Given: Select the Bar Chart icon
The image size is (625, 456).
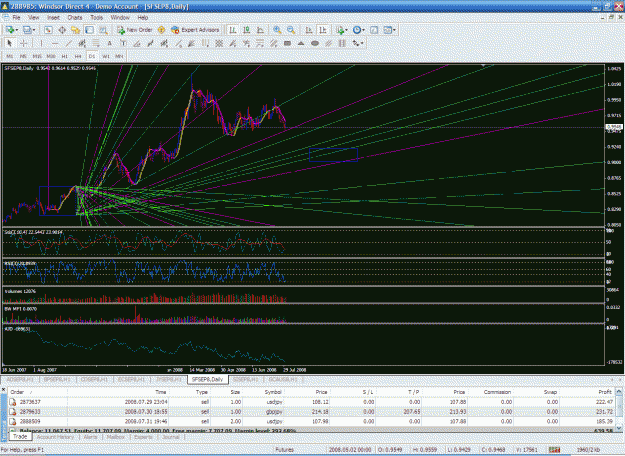Looking at the screenshot, I should tap(233, 30).
